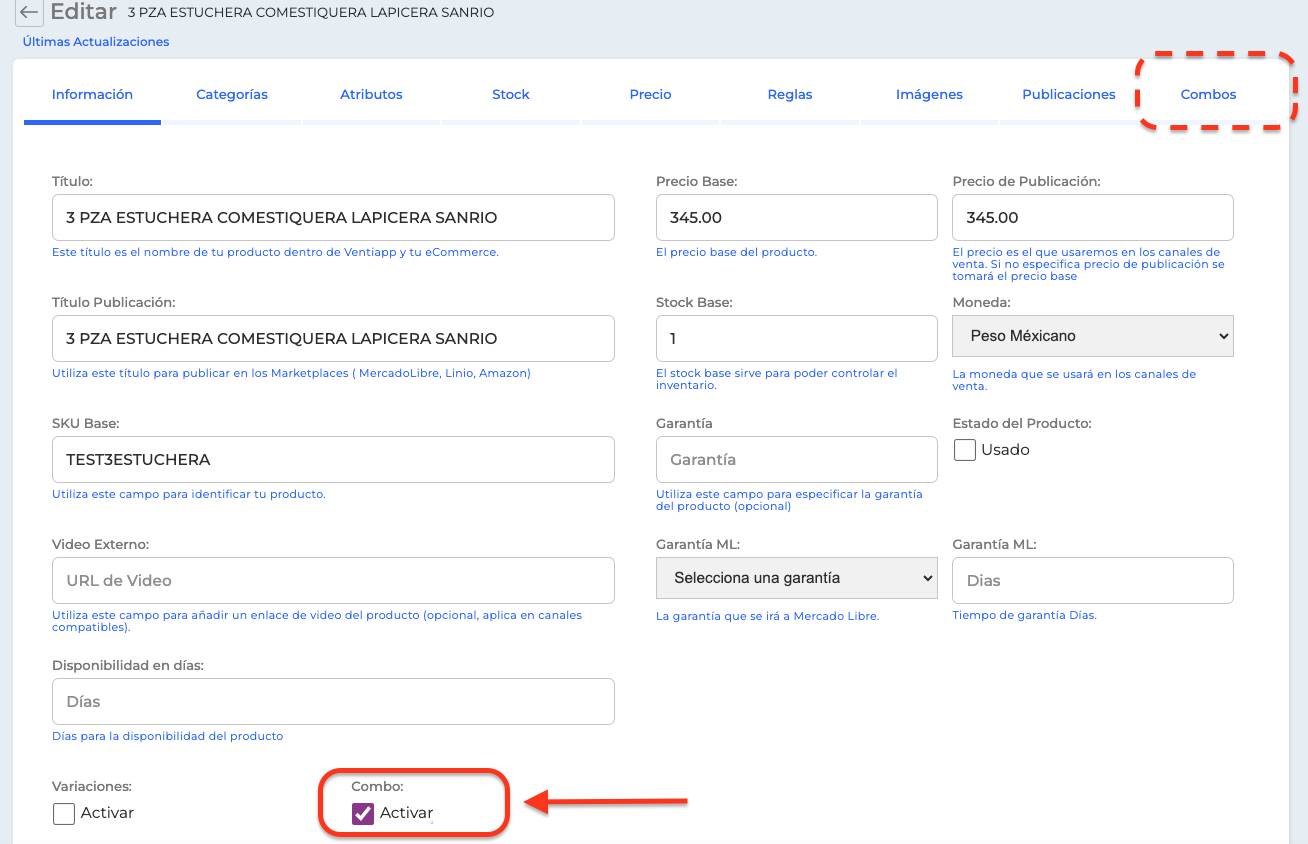The image size is (1308, 844).
Task: Open the Moneda dropdown
Action: click(x=1093, y=336)
